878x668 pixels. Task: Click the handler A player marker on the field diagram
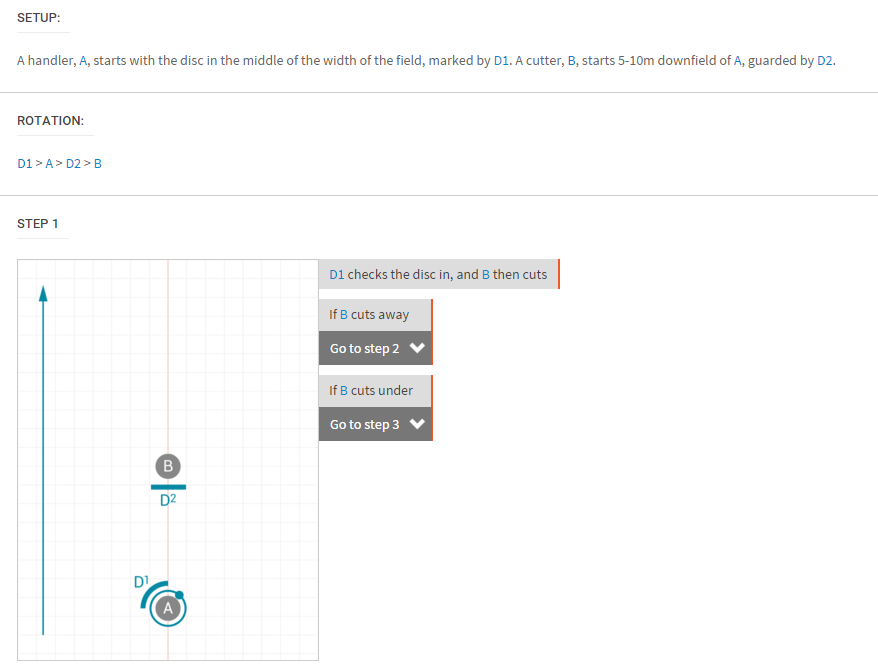point(168,608)
